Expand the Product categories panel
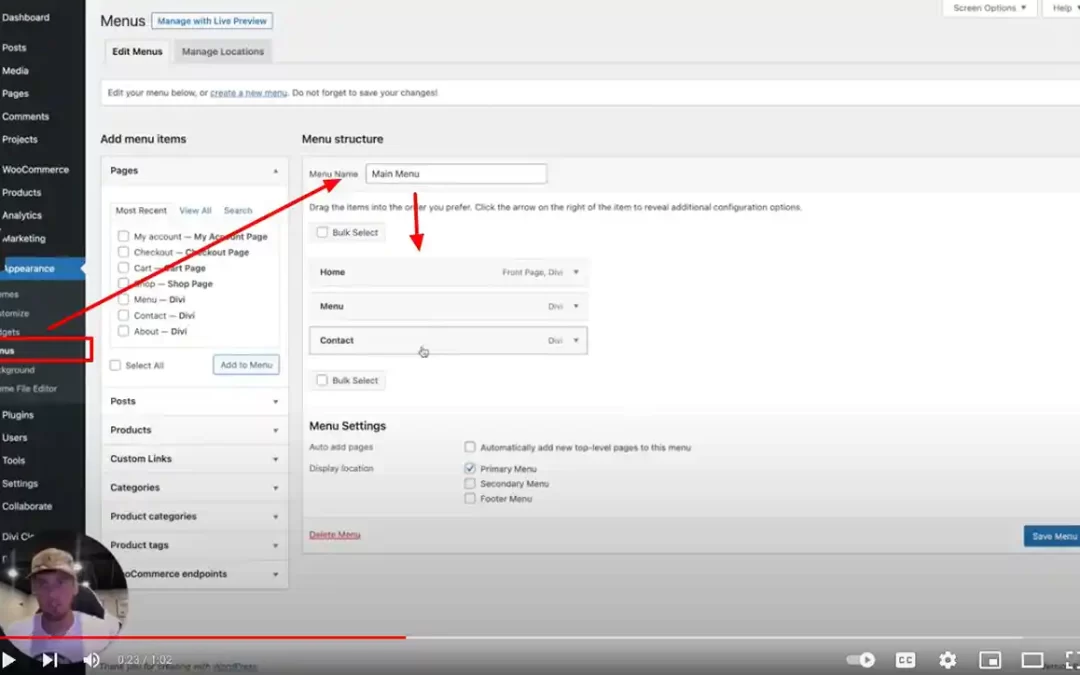This screenshot has height=675, width=1080. (276, 517)
